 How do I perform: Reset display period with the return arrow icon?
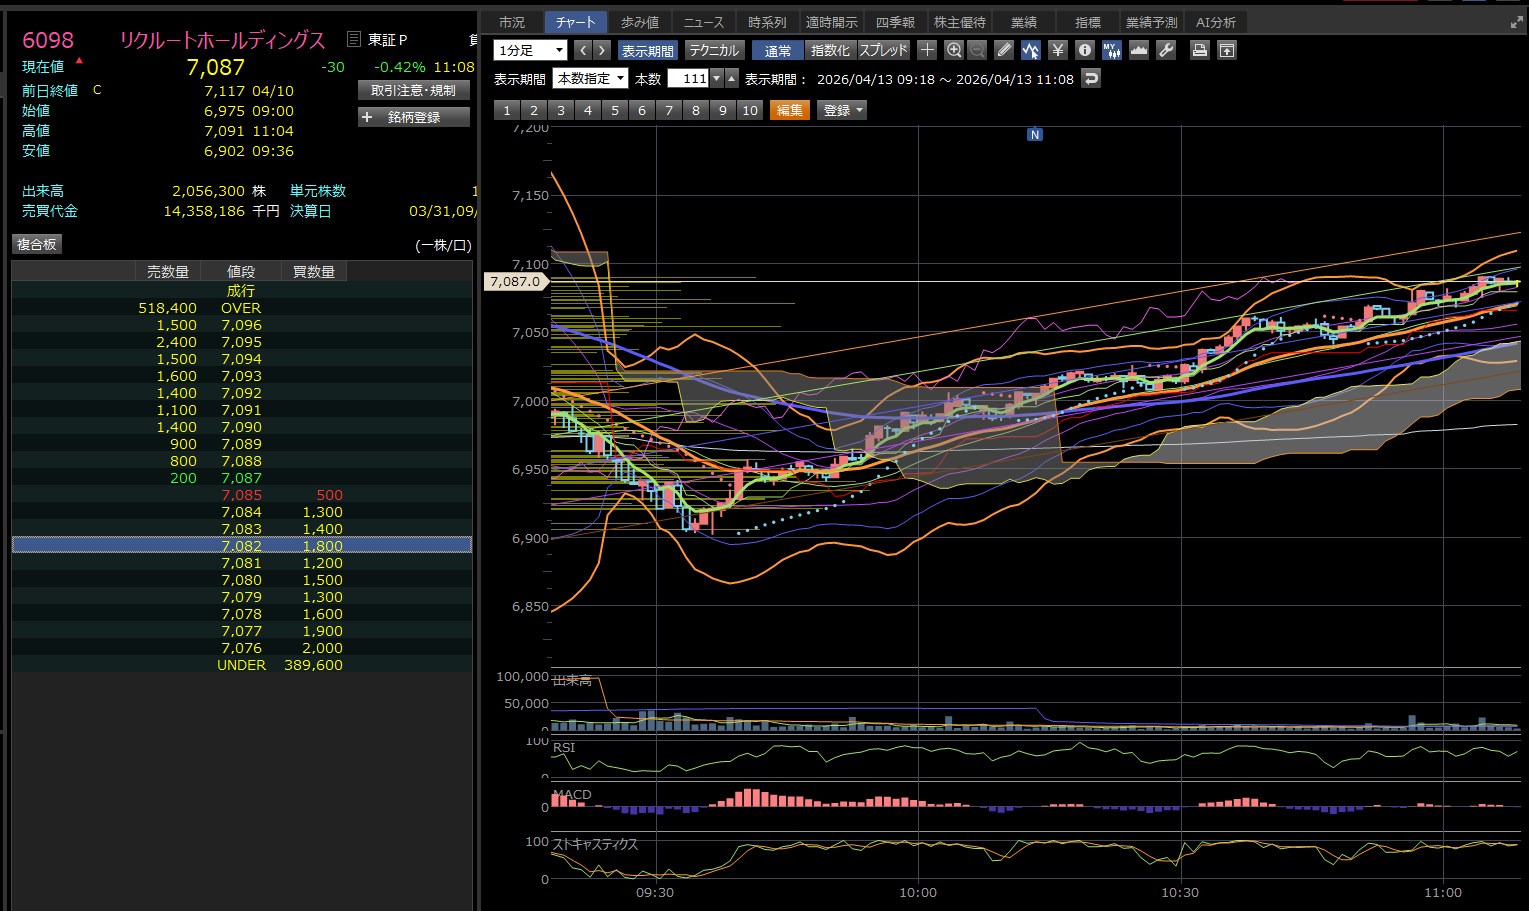1091,78
